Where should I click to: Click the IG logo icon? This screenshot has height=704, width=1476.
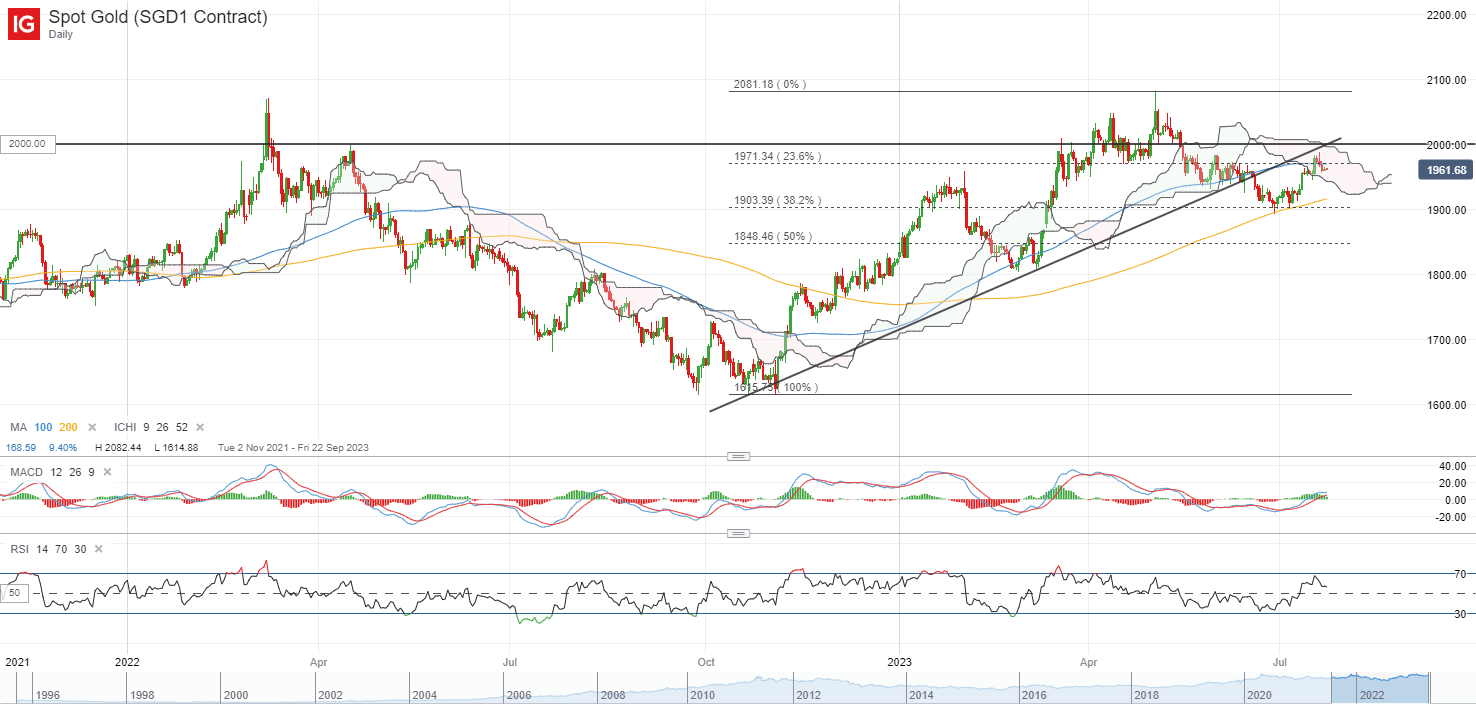click(x=24, y=23)
